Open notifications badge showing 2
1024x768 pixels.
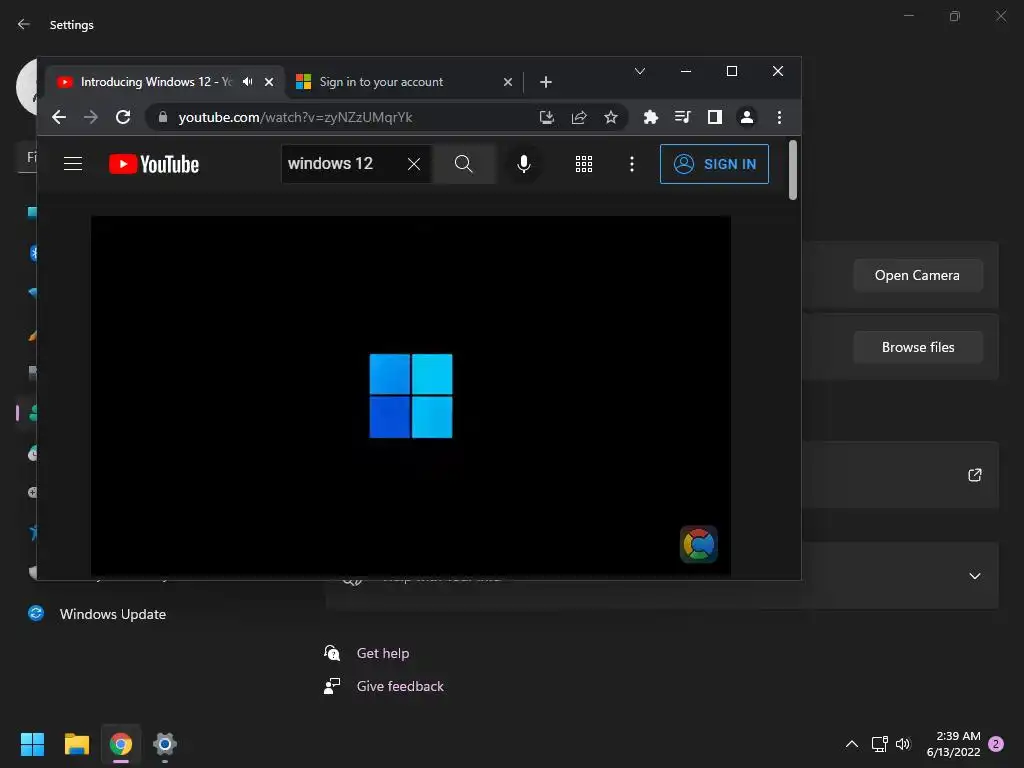[996, 744]
